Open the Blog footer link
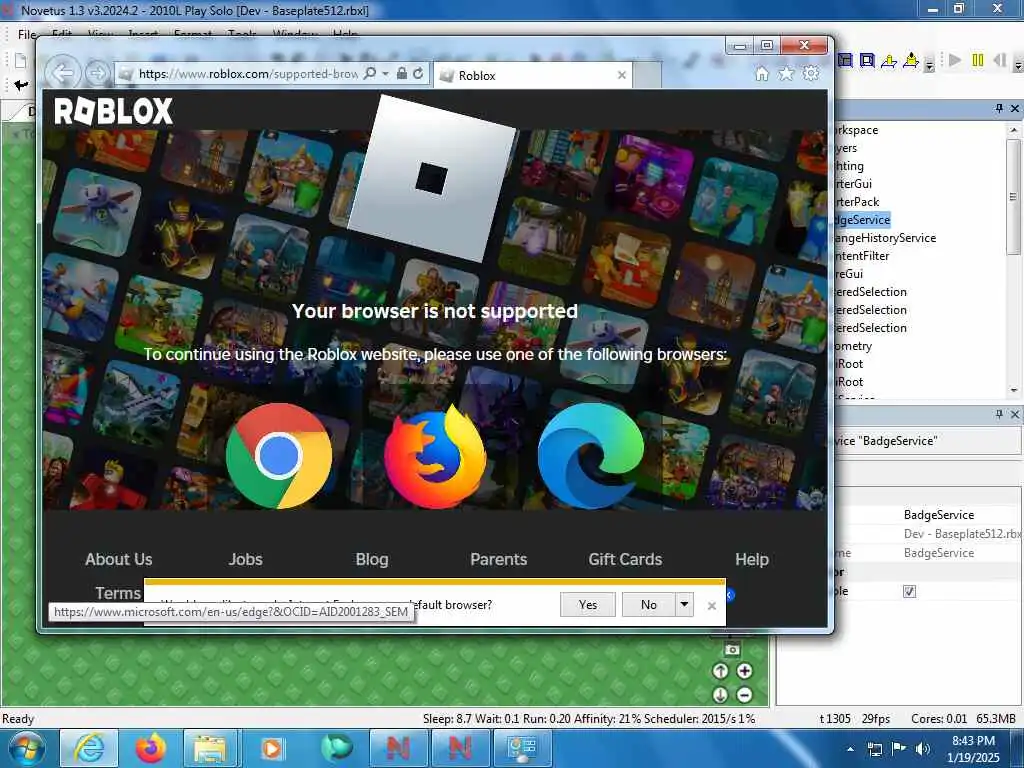Image resolution: width=1024 pixels, height=768 pixels. [372, 560]
